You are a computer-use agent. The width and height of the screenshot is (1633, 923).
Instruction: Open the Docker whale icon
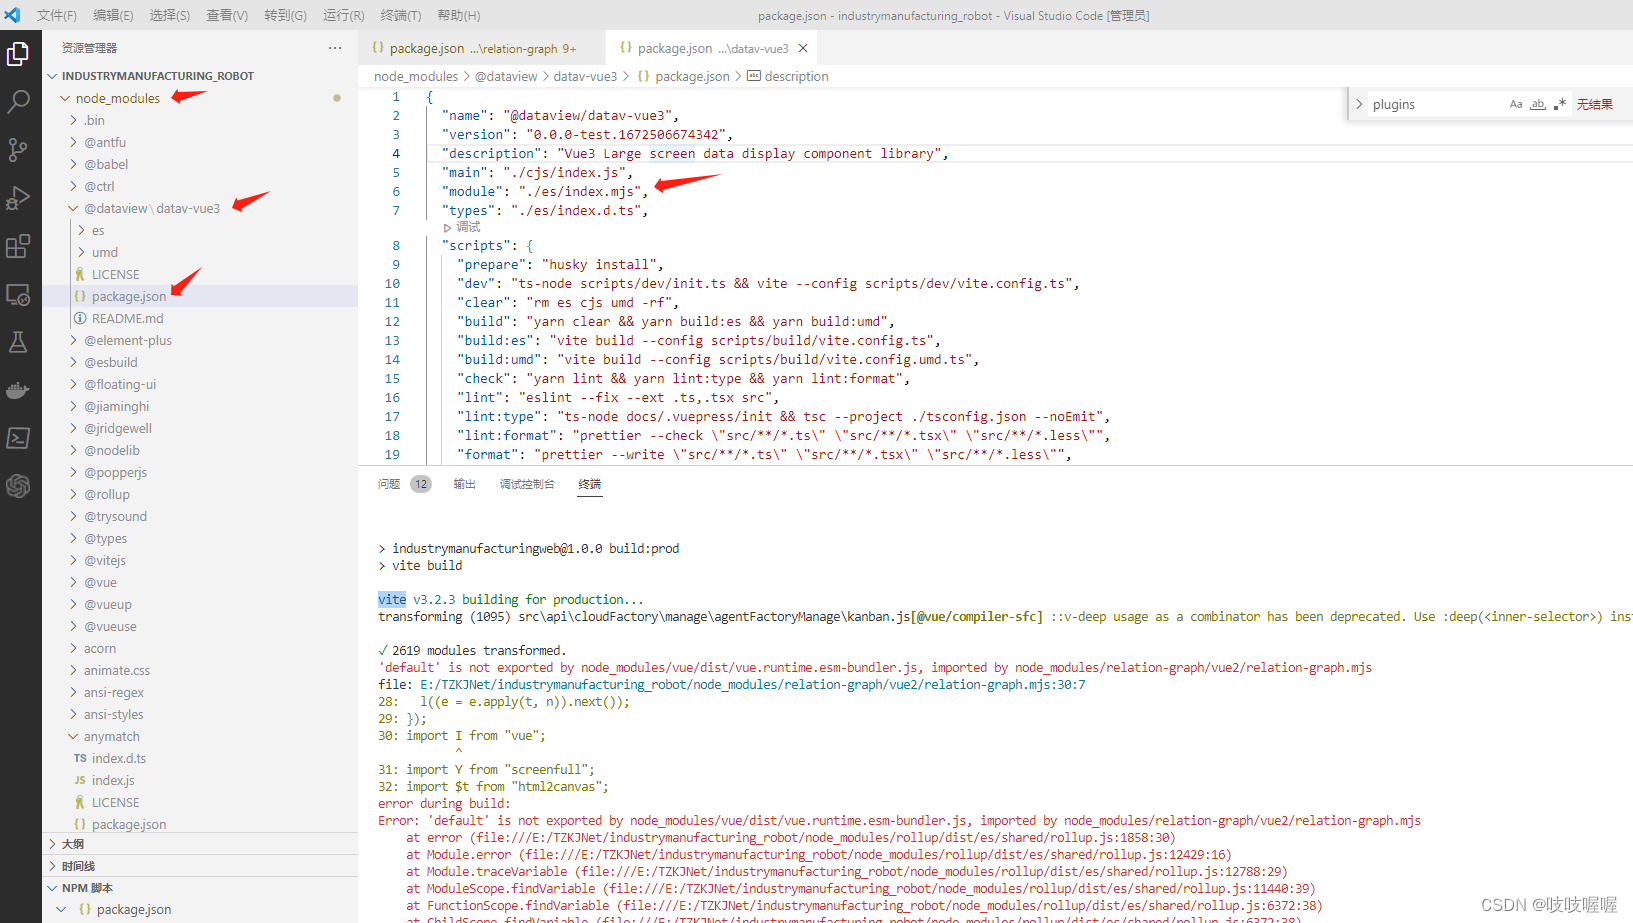[x=18, y=390]
